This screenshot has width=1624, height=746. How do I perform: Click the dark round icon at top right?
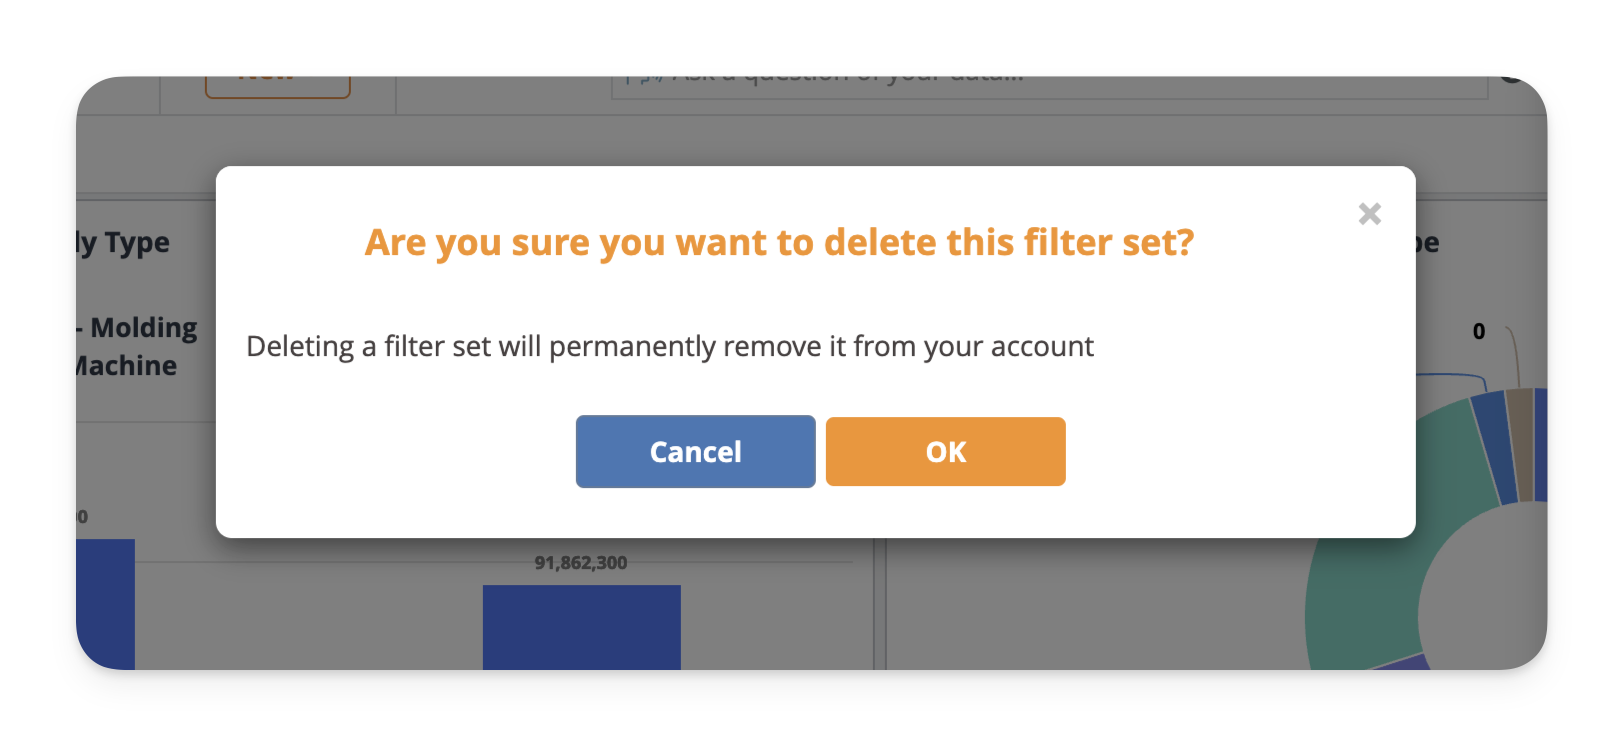click(1512, 79)
